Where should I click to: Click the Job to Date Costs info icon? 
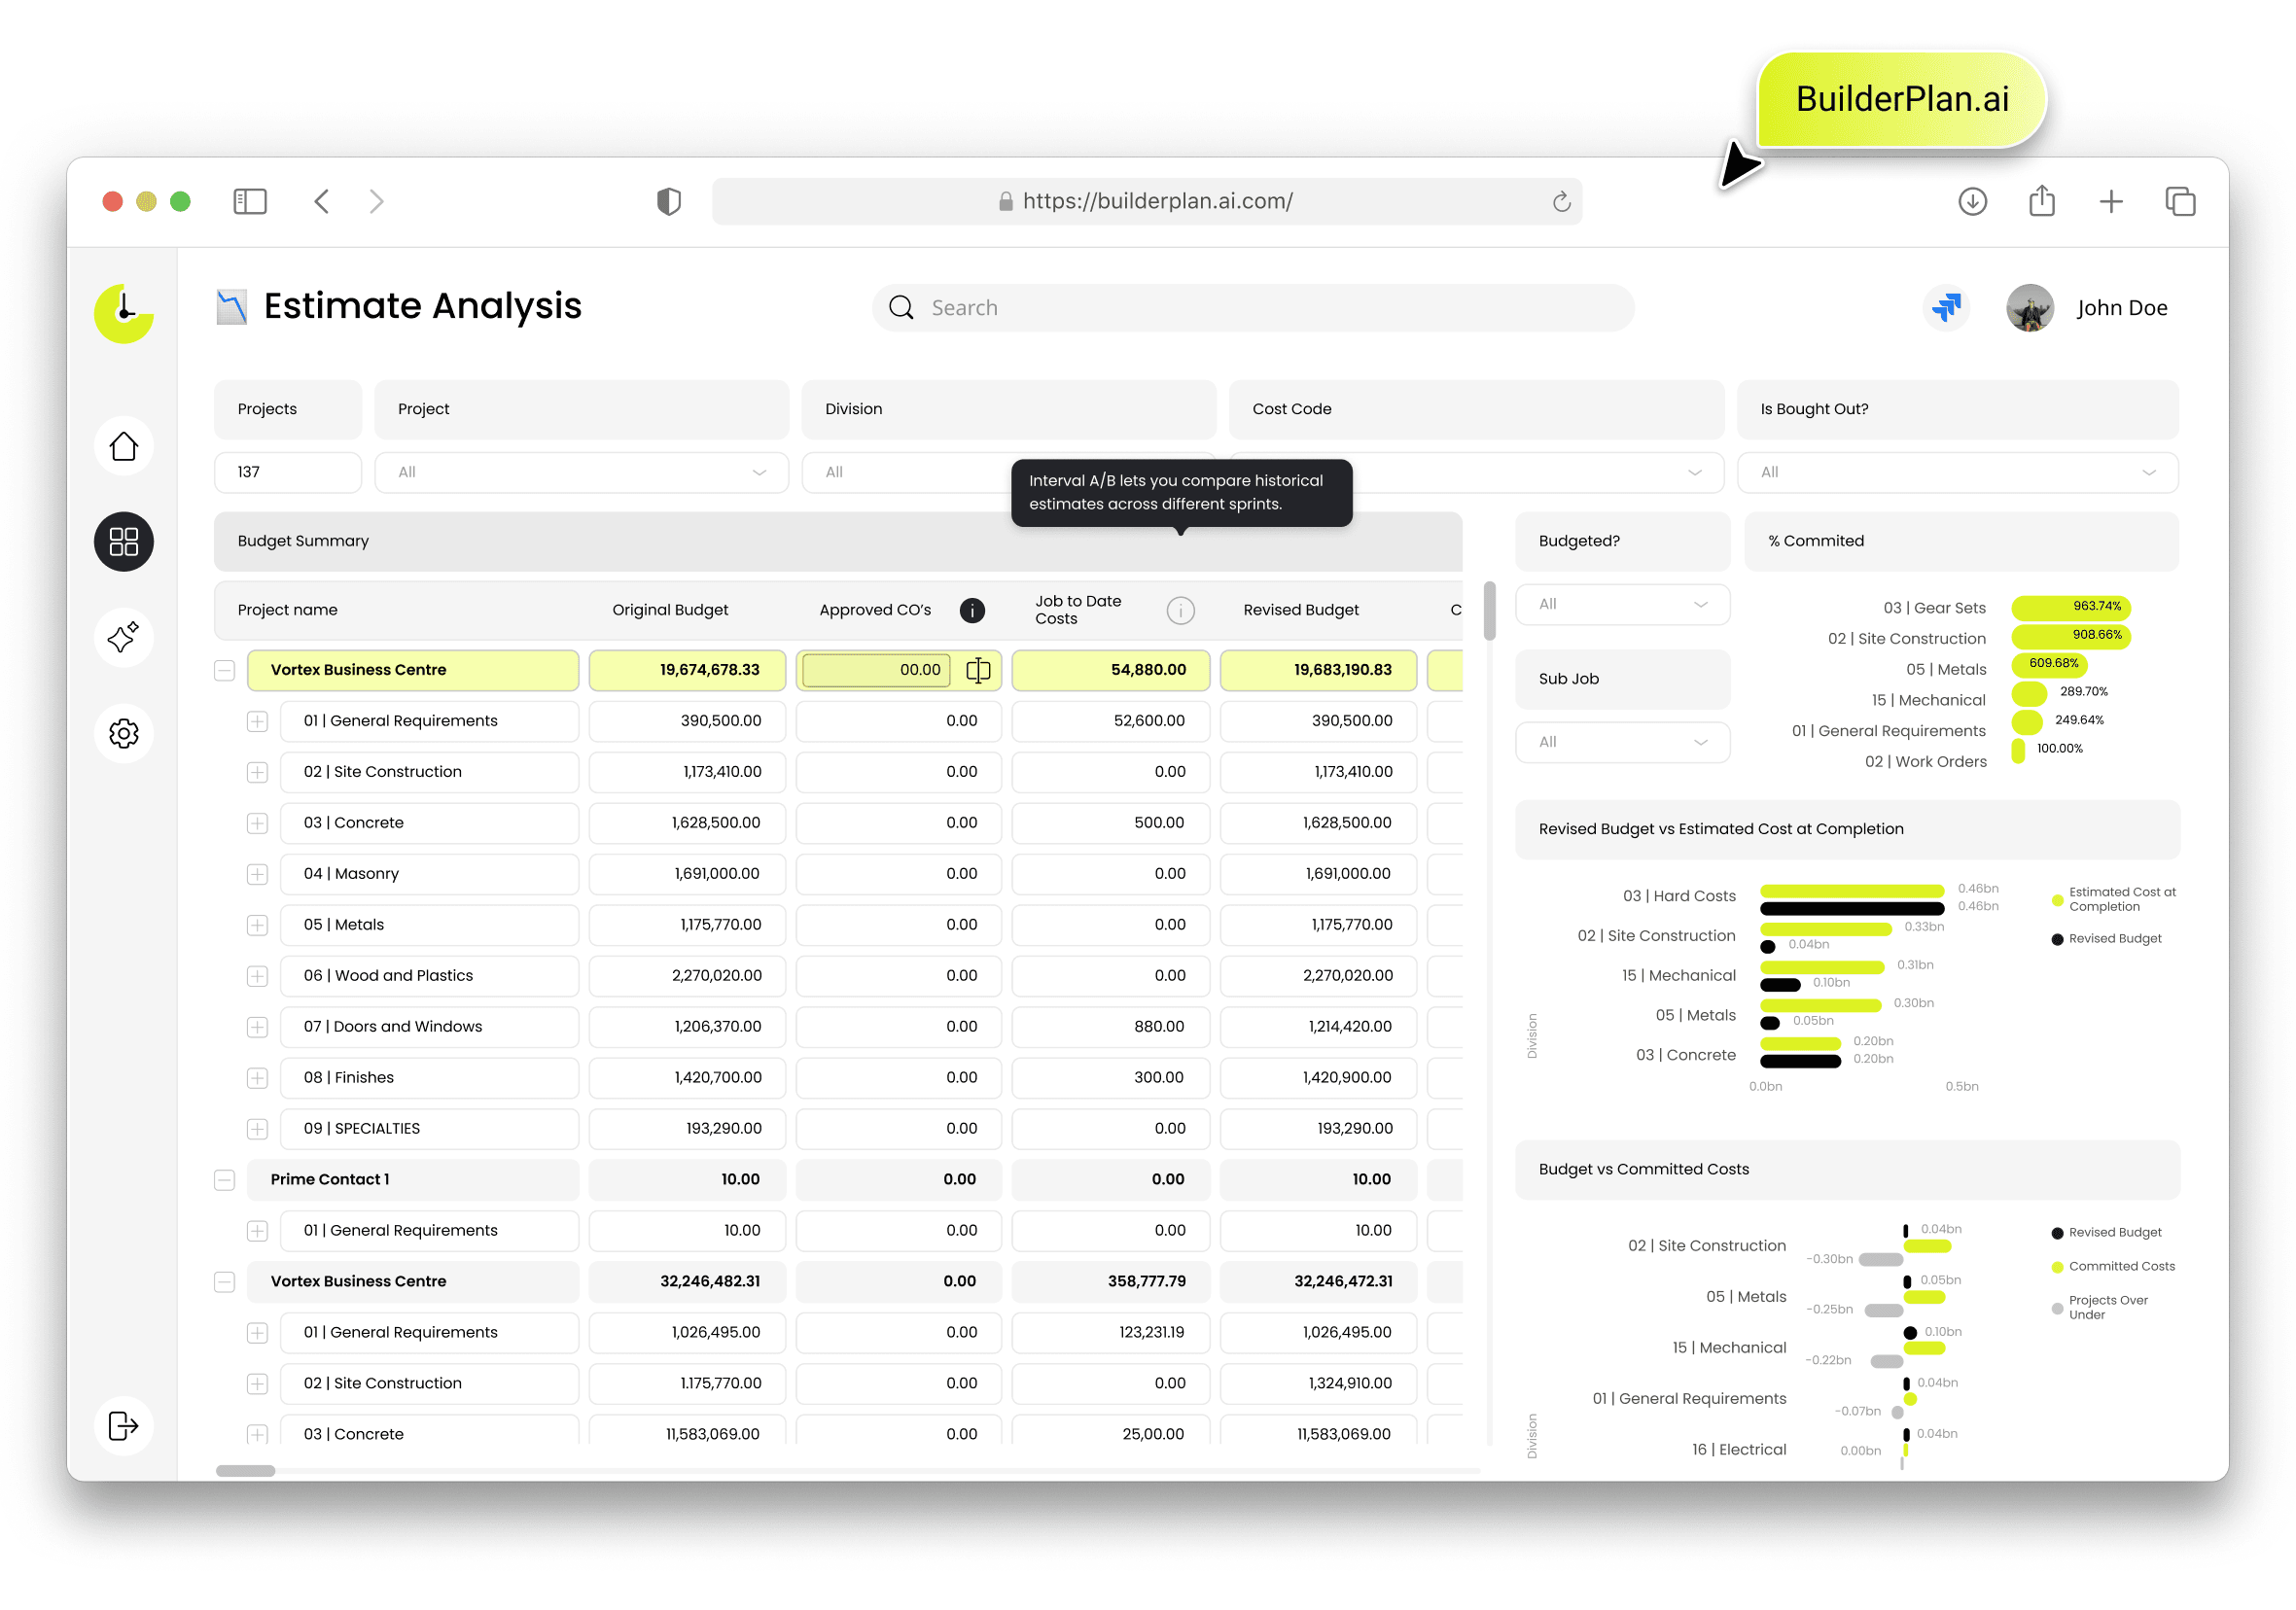(1181, 610)
